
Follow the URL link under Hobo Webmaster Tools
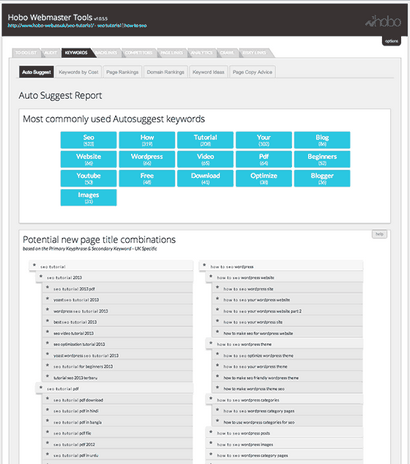tap(77, 25)
